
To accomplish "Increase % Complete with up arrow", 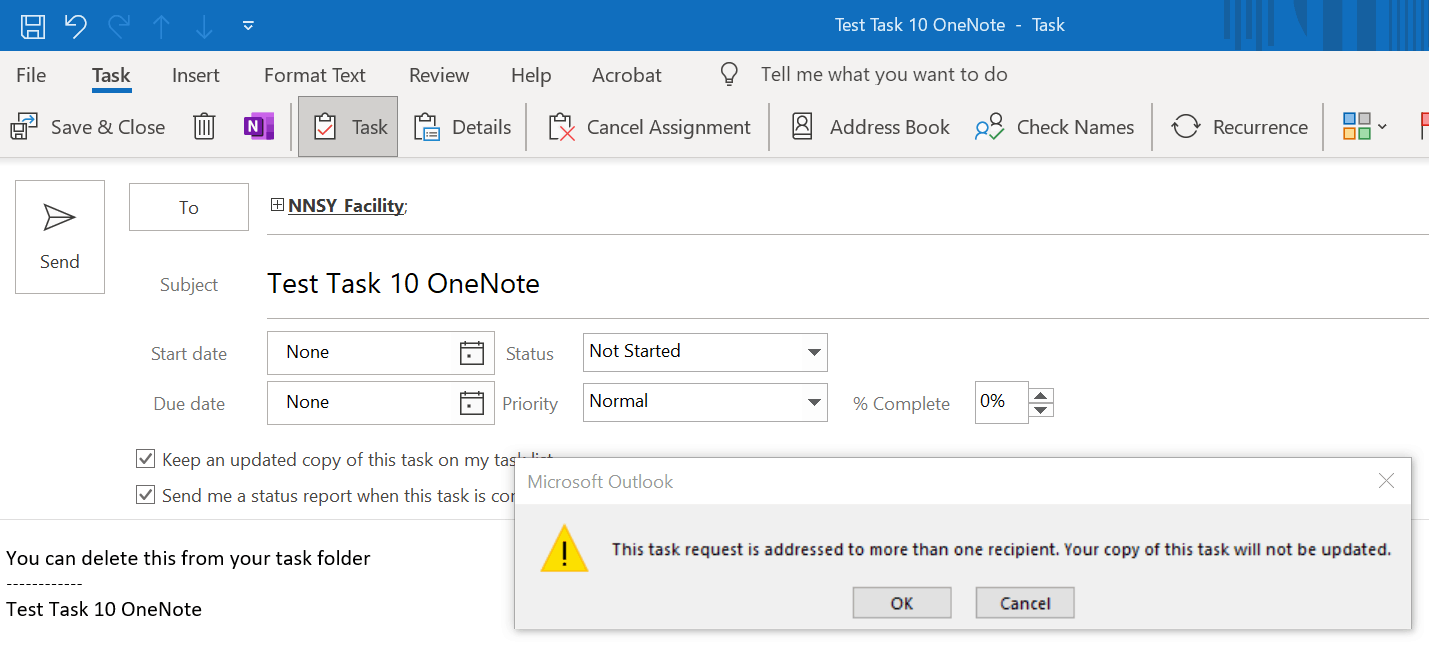I will coord(1042,394).
